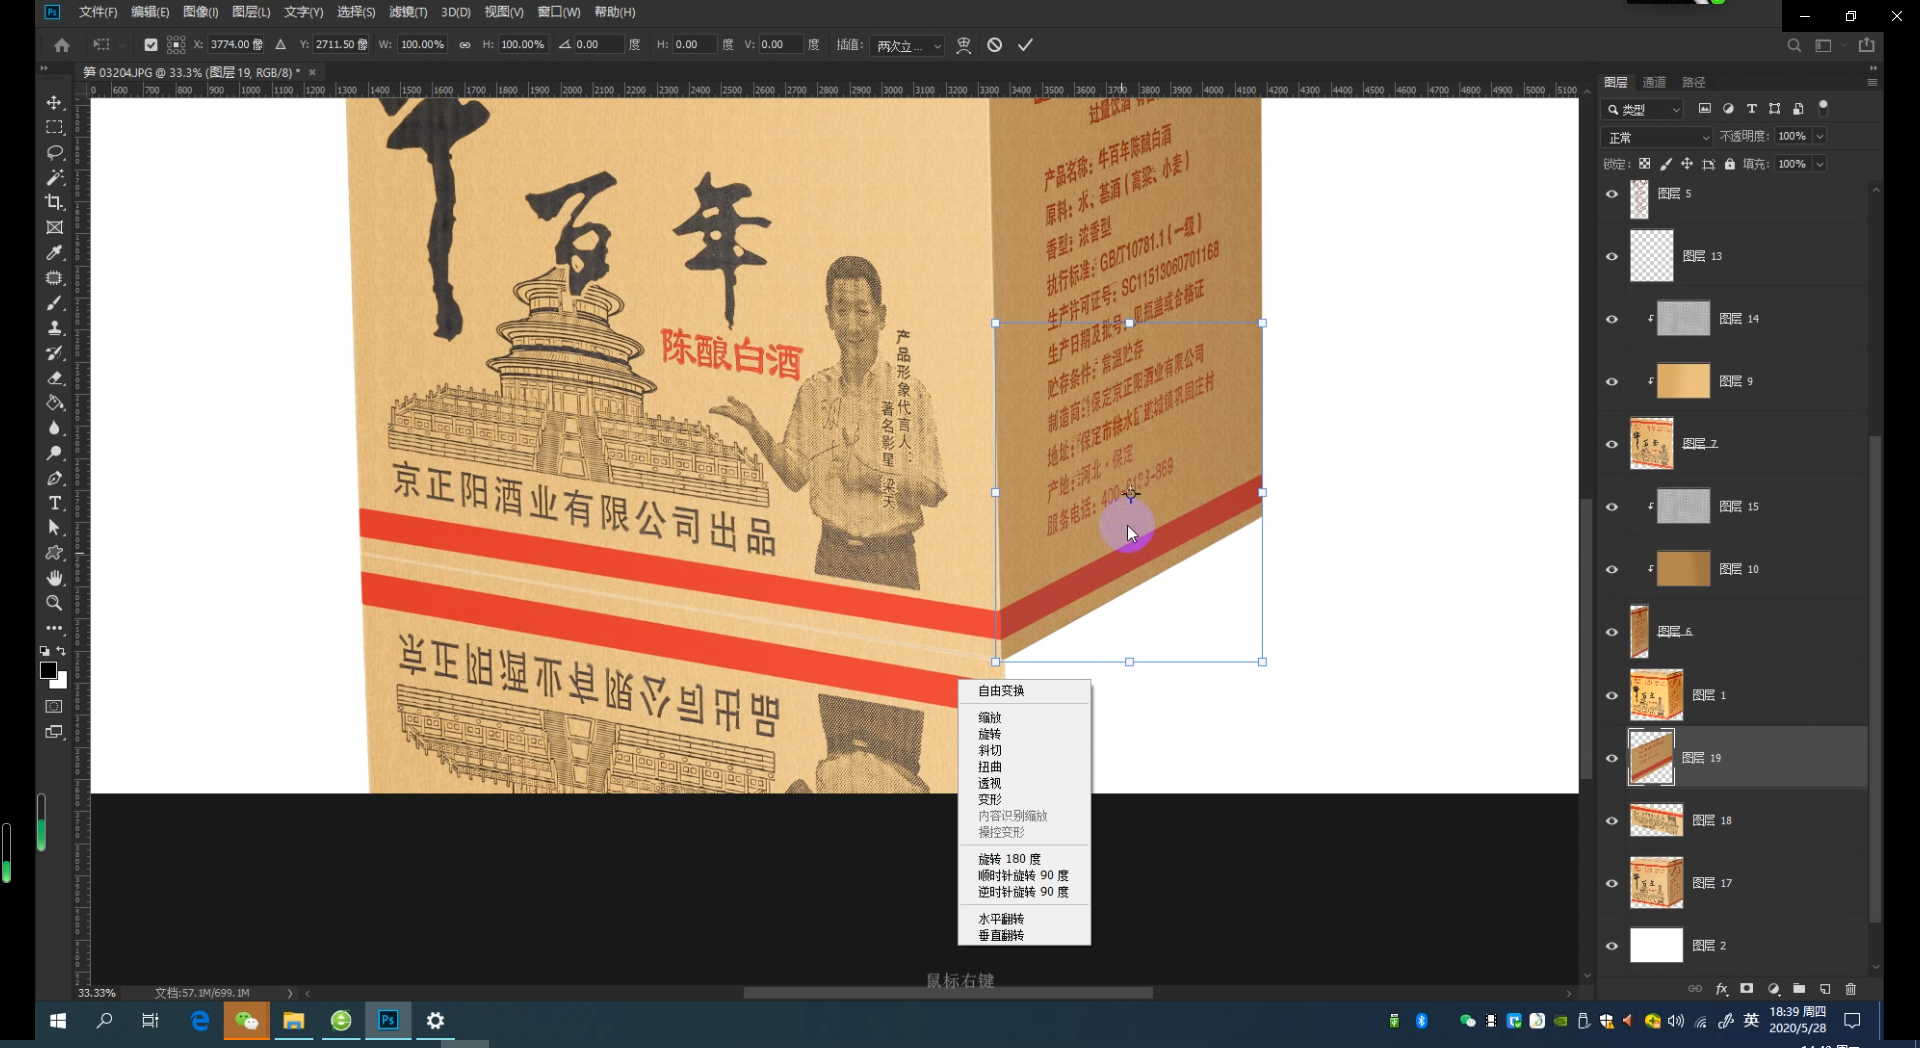
Task: Select the 图层 17 layer thumbnail
Action: pos(1656,883)
